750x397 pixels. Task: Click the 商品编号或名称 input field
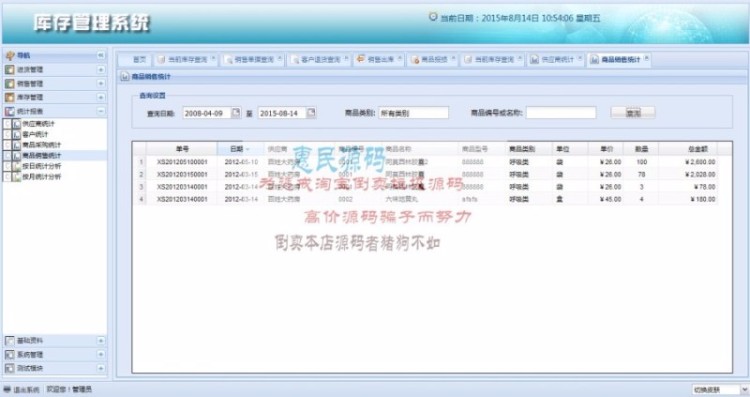(x=561, y=113)
